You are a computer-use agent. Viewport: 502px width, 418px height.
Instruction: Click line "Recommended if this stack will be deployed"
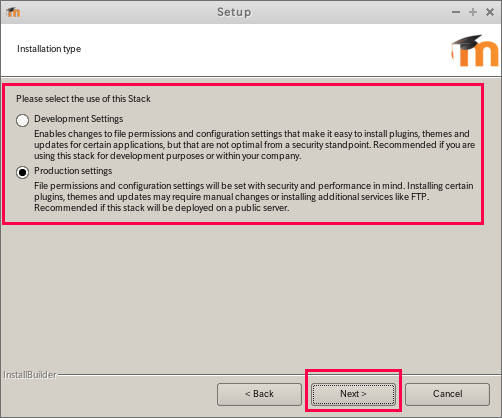point(162,208)
